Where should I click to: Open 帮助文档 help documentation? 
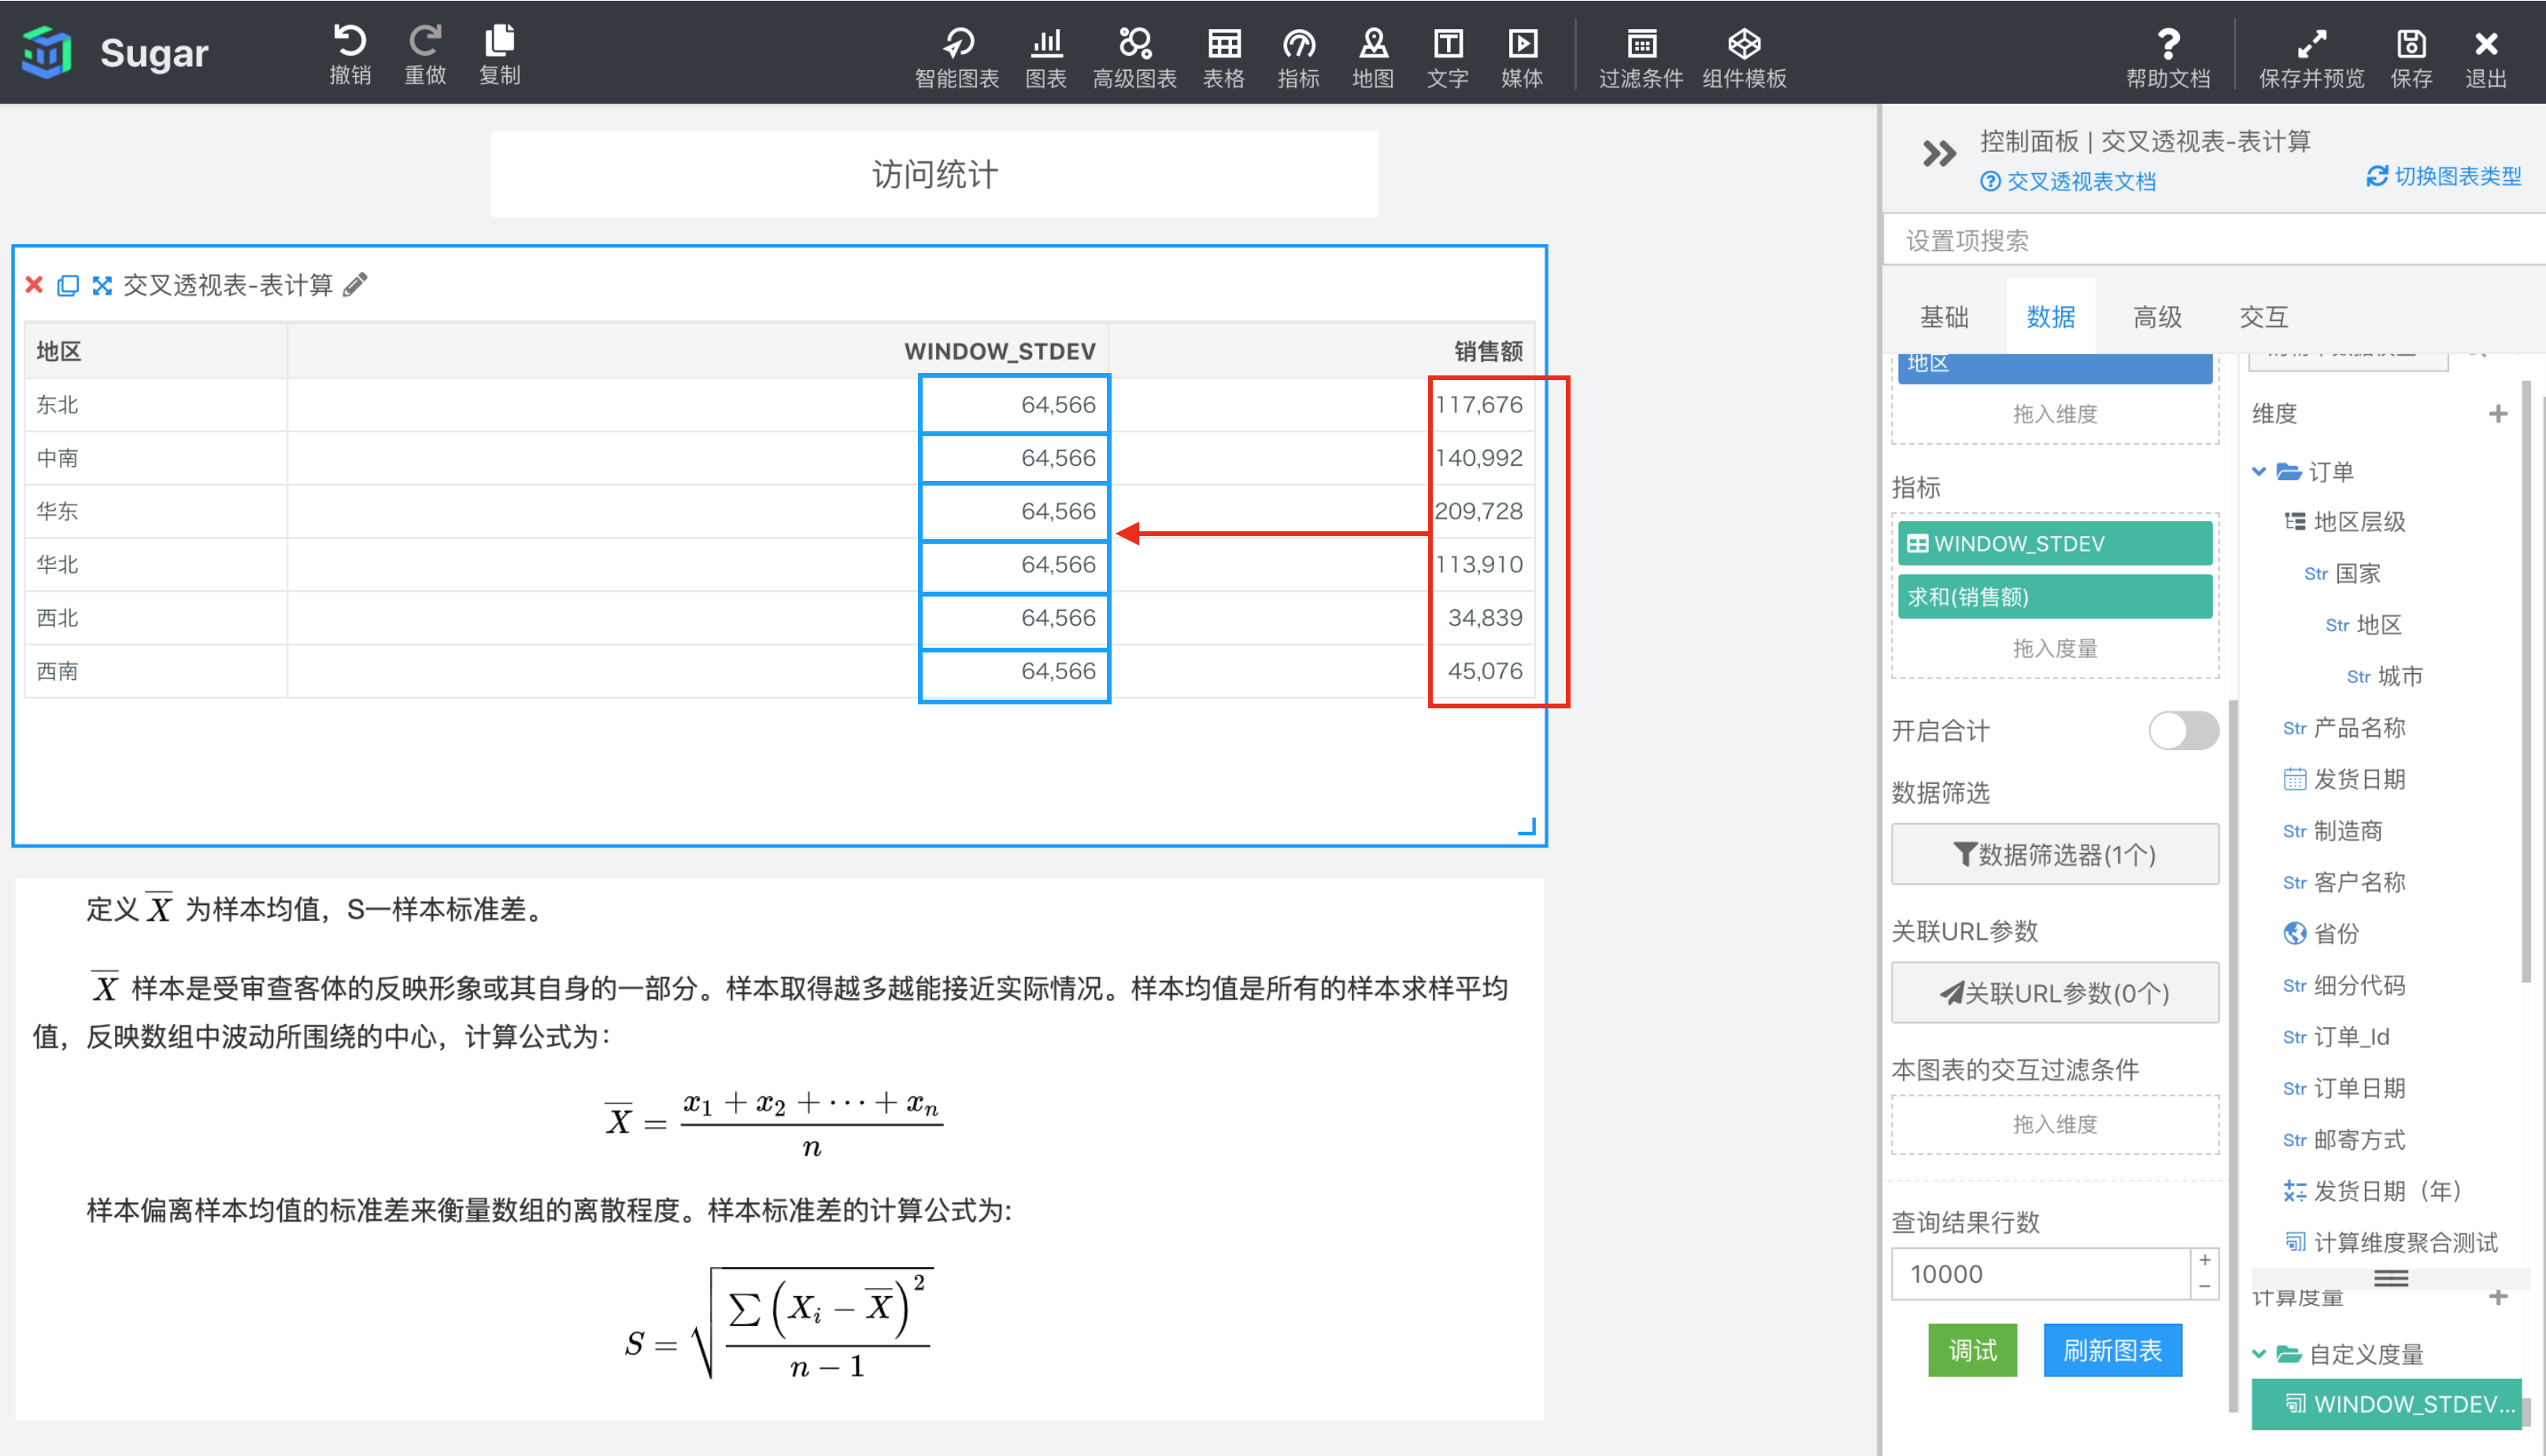point(2167,57)
